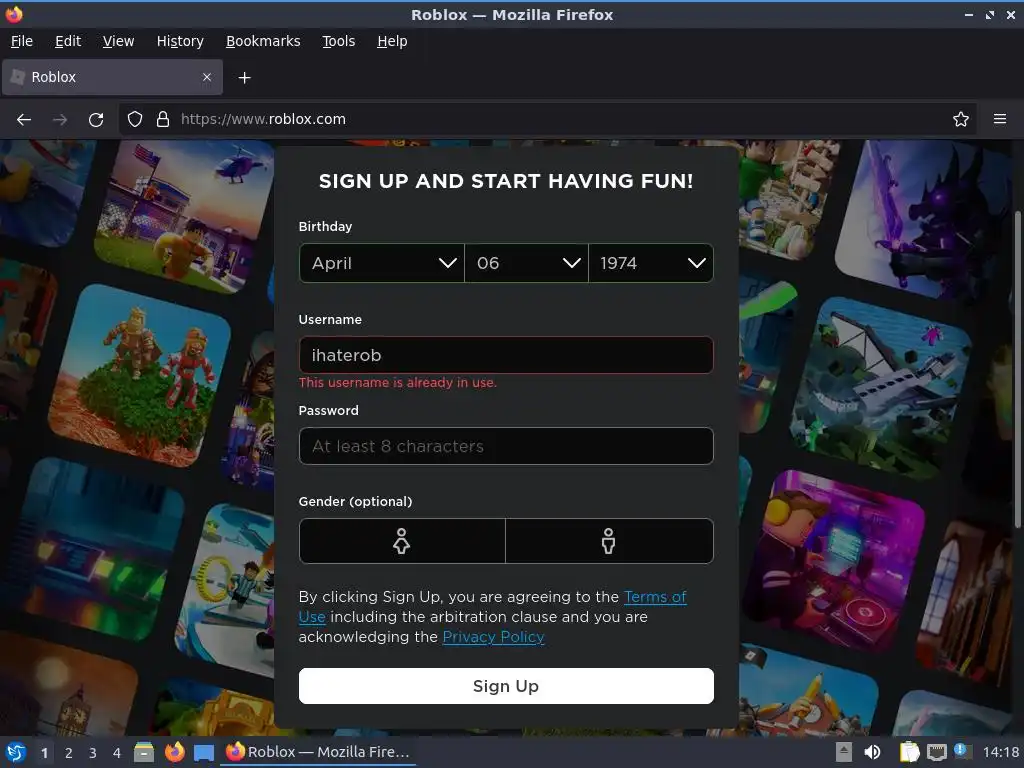Screen dimensions: 1024x768
Task: Show site security lock information
Action: [x=163, y=120]
